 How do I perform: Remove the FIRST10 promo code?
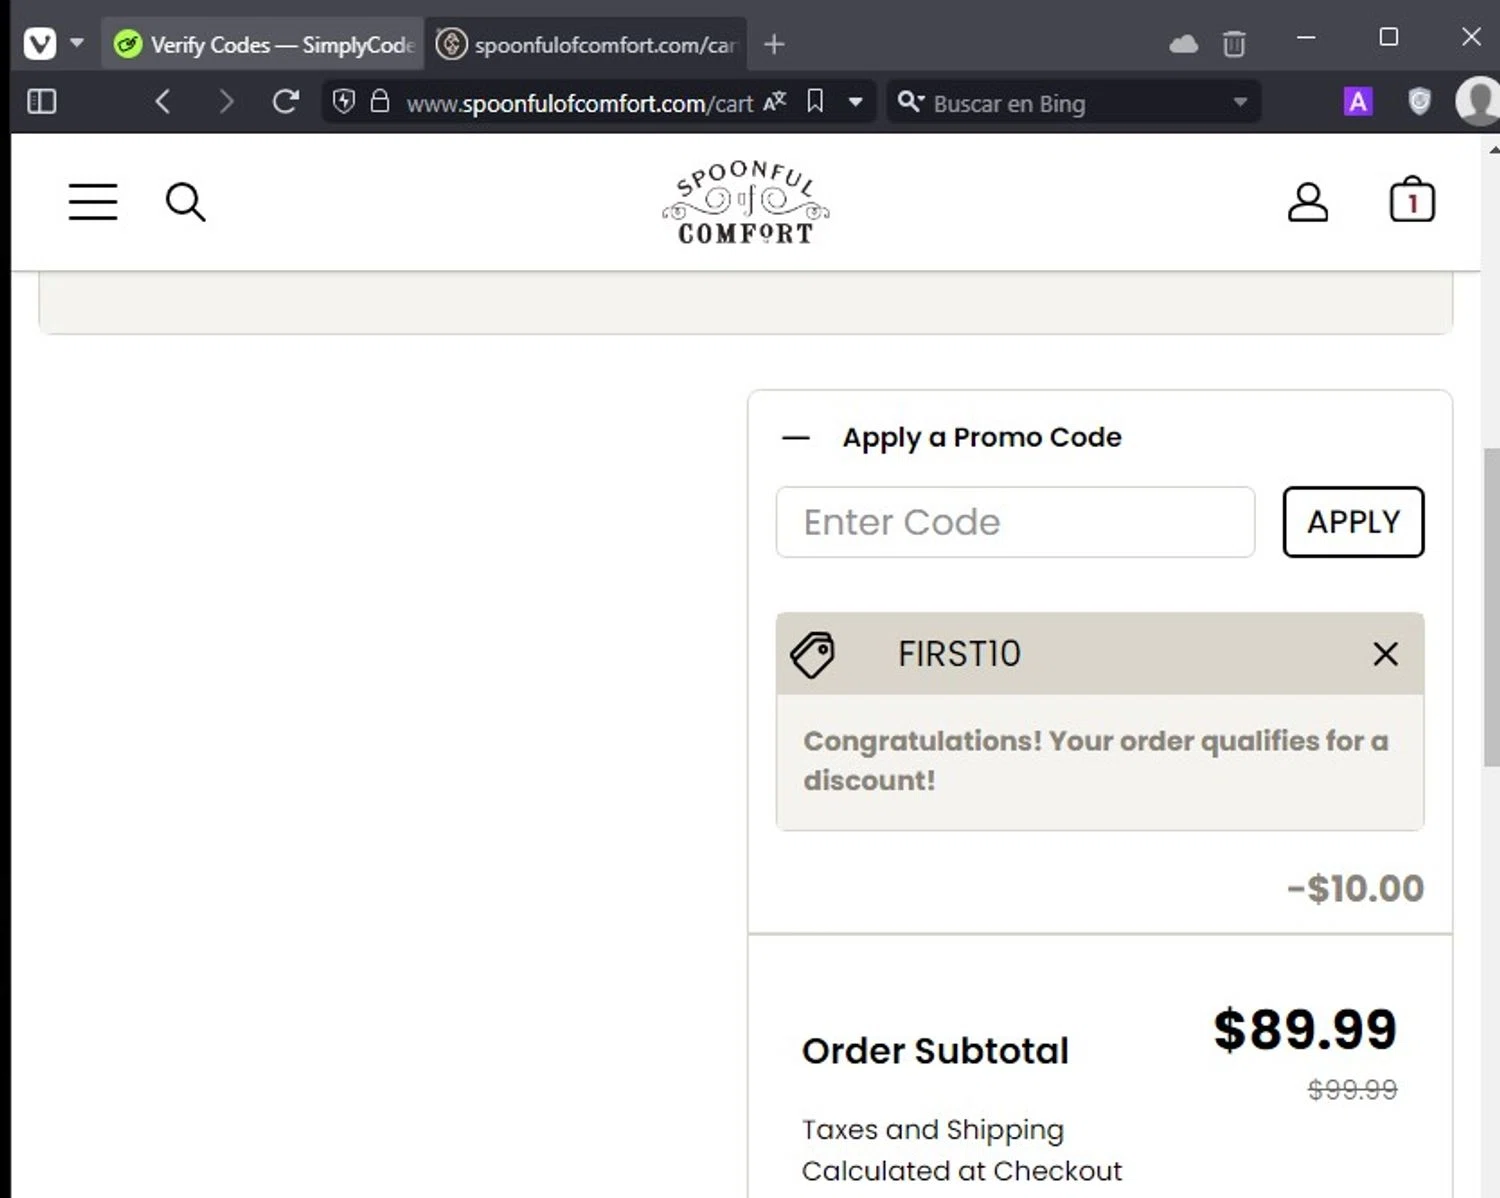1385,654
